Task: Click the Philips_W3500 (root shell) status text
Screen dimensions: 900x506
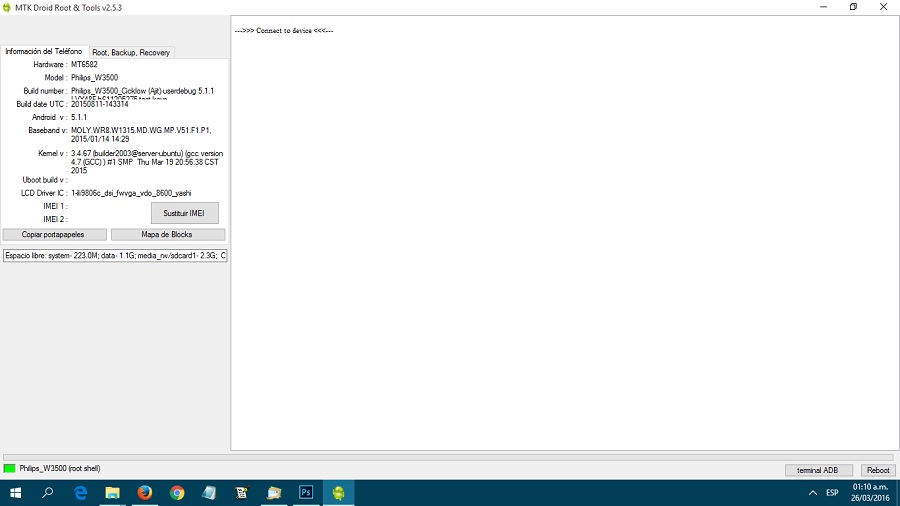Action: click(60, 468)
